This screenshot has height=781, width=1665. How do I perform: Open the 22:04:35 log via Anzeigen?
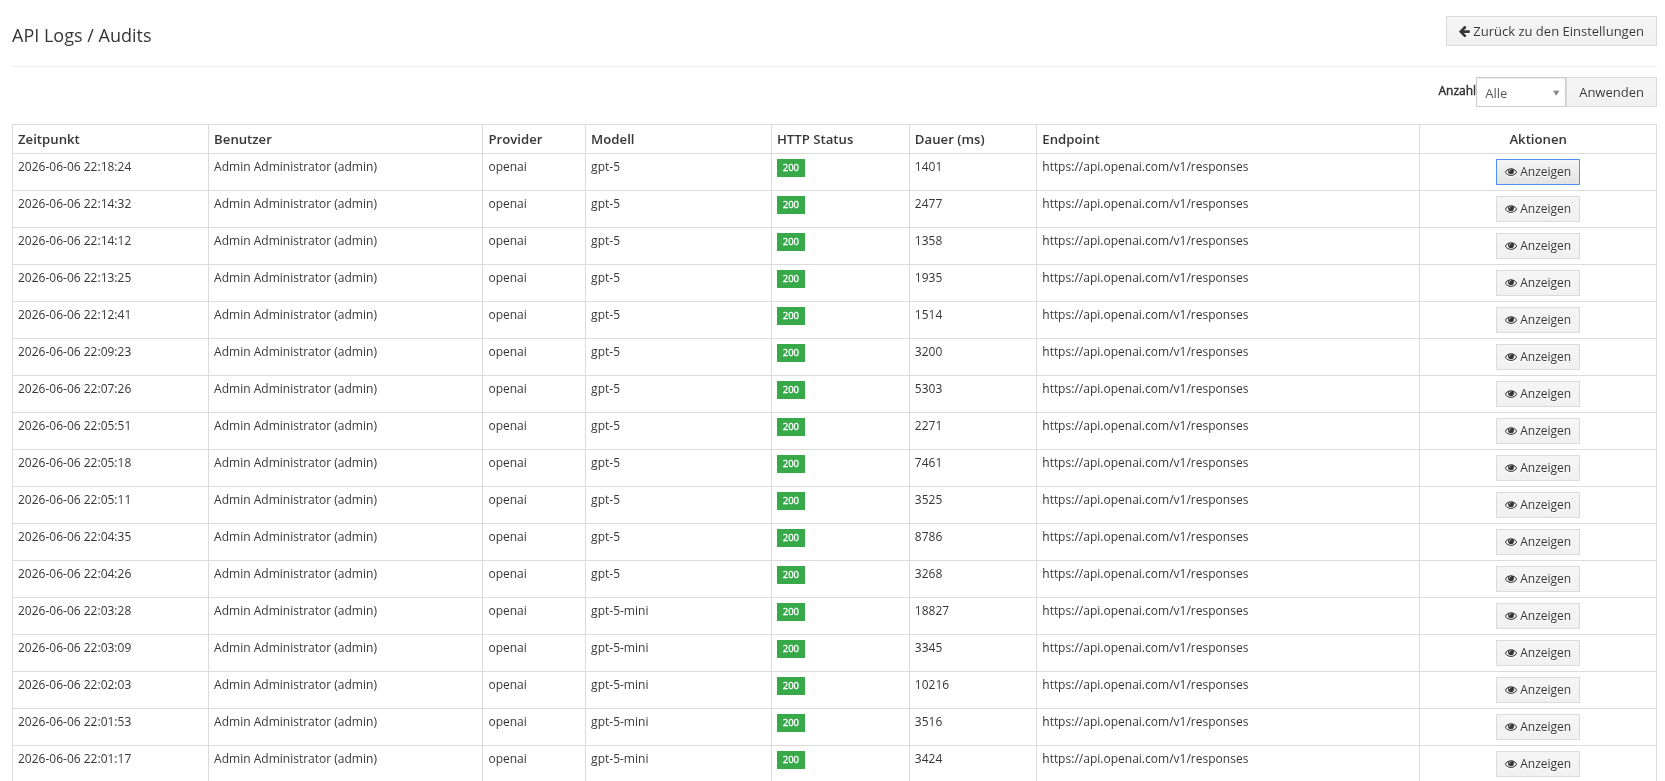click(1537, 542)
